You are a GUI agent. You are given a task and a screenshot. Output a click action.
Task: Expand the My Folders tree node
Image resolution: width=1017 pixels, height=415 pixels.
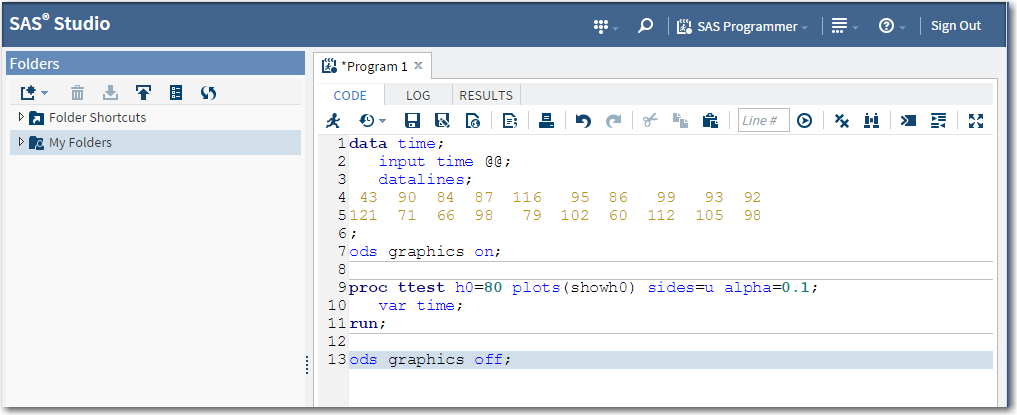[21, 142]
